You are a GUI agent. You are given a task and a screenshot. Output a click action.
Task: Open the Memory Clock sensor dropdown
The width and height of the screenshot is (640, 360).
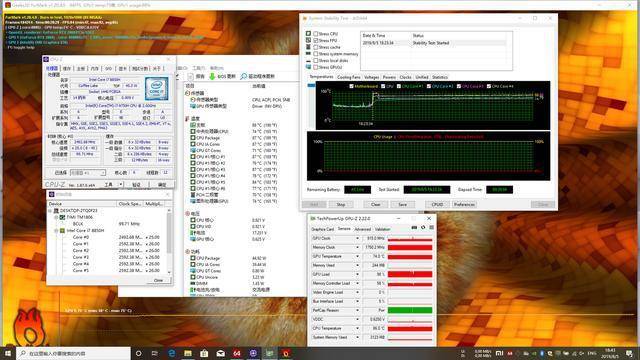pyautogui.click(x=358, y=247)
